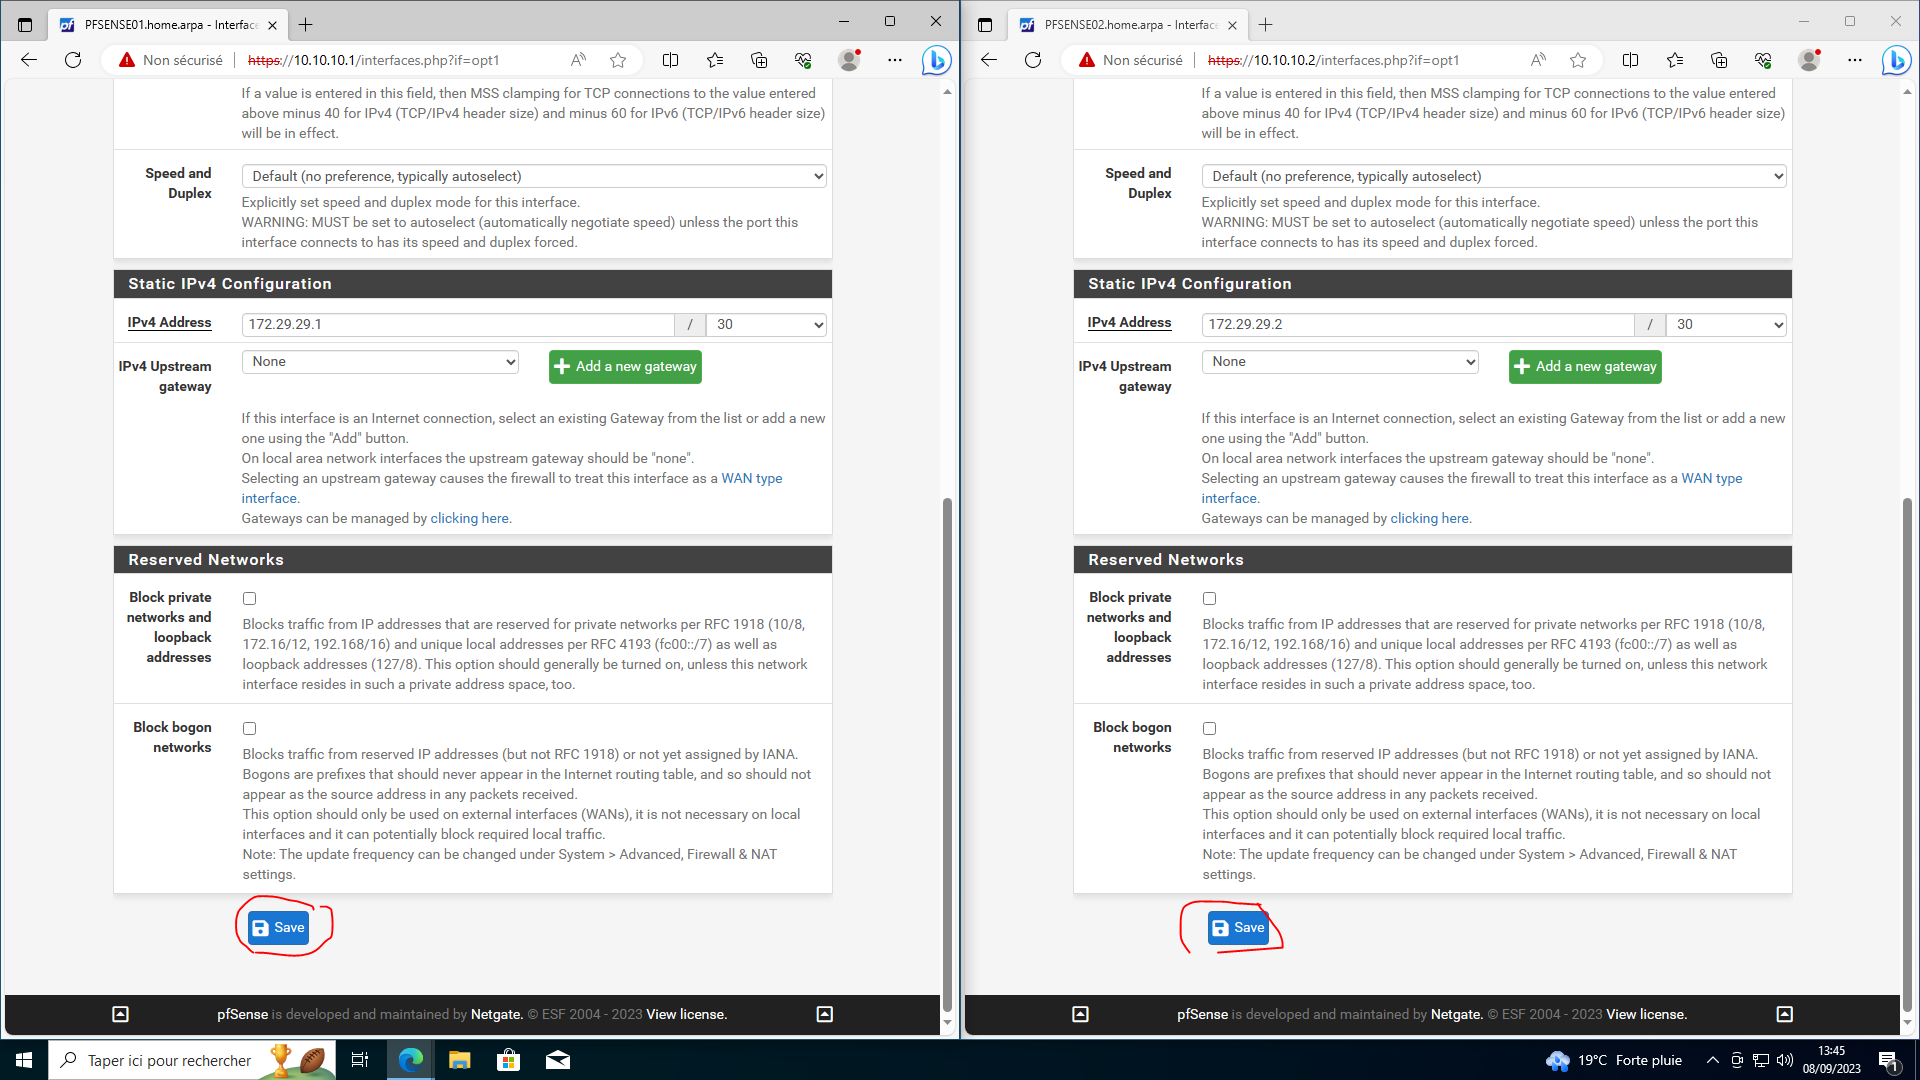This screenshot has width=1920, height=1080.
Task: Open a new tab in the left browser
Action: [x=306, y=24]
